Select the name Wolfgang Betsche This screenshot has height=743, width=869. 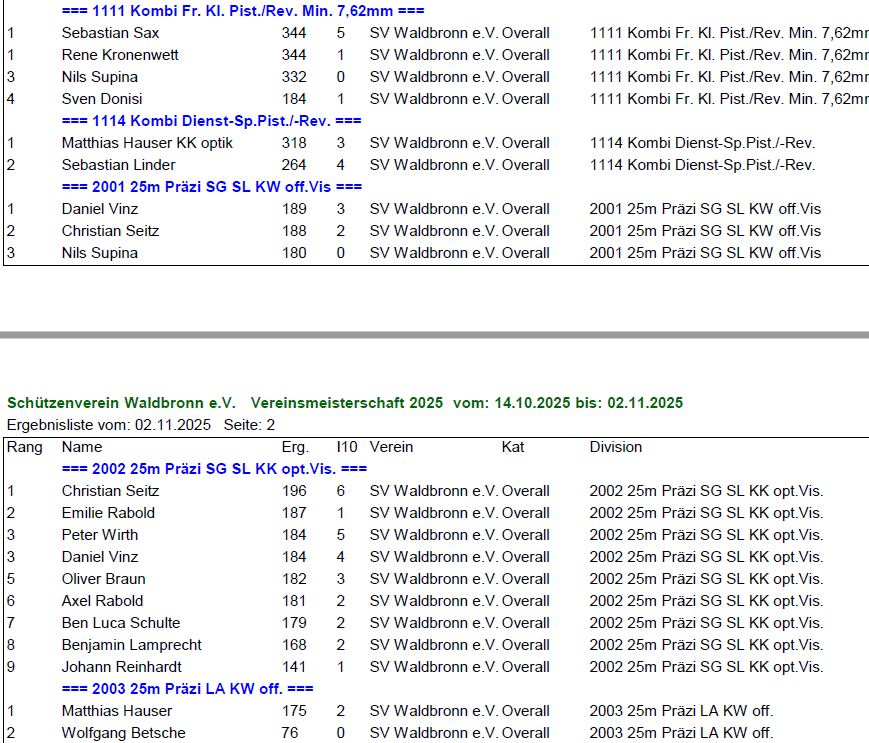(123, 733)
